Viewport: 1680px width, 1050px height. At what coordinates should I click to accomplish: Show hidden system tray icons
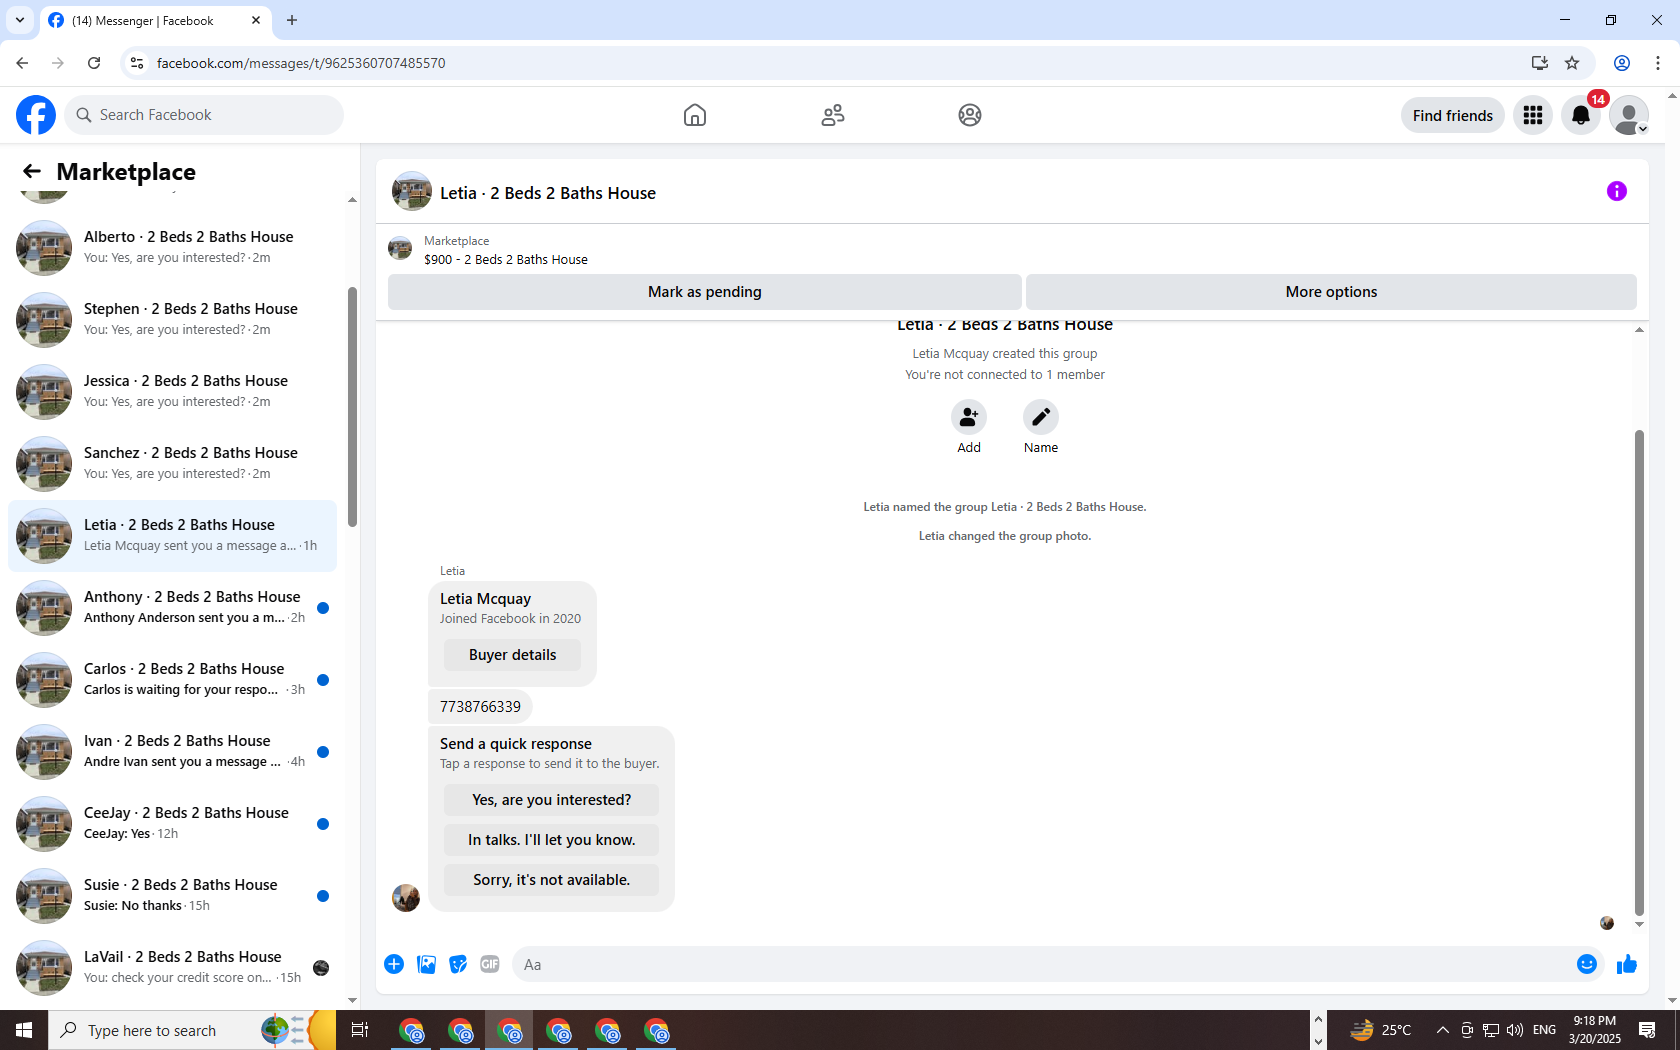click(1442, 1030)
